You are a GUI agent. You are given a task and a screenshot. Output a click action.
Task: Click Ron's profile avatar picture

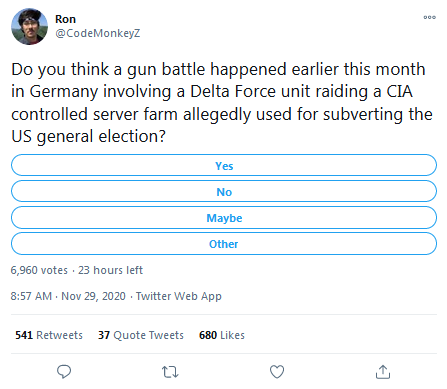(x=29, y=26)
